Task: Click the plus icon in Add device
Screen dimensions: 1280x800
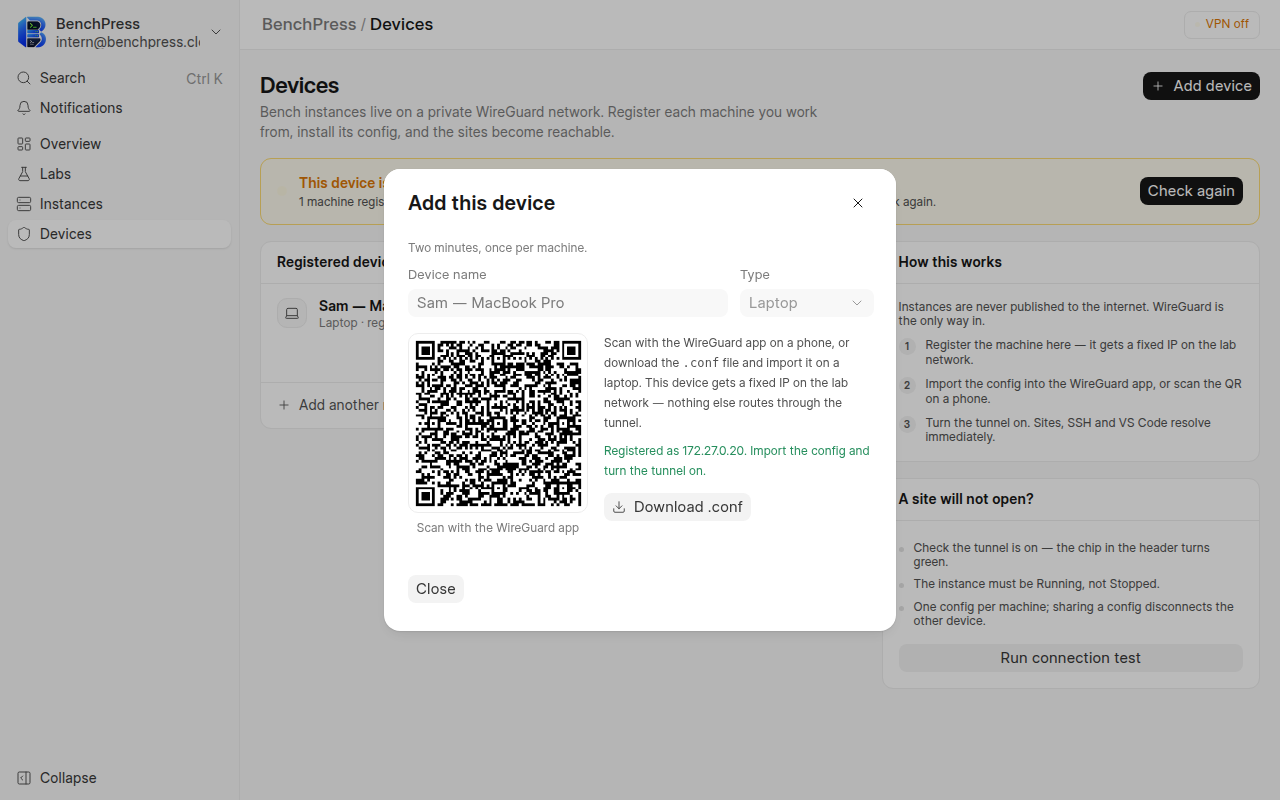Action: pos(1158,86)
